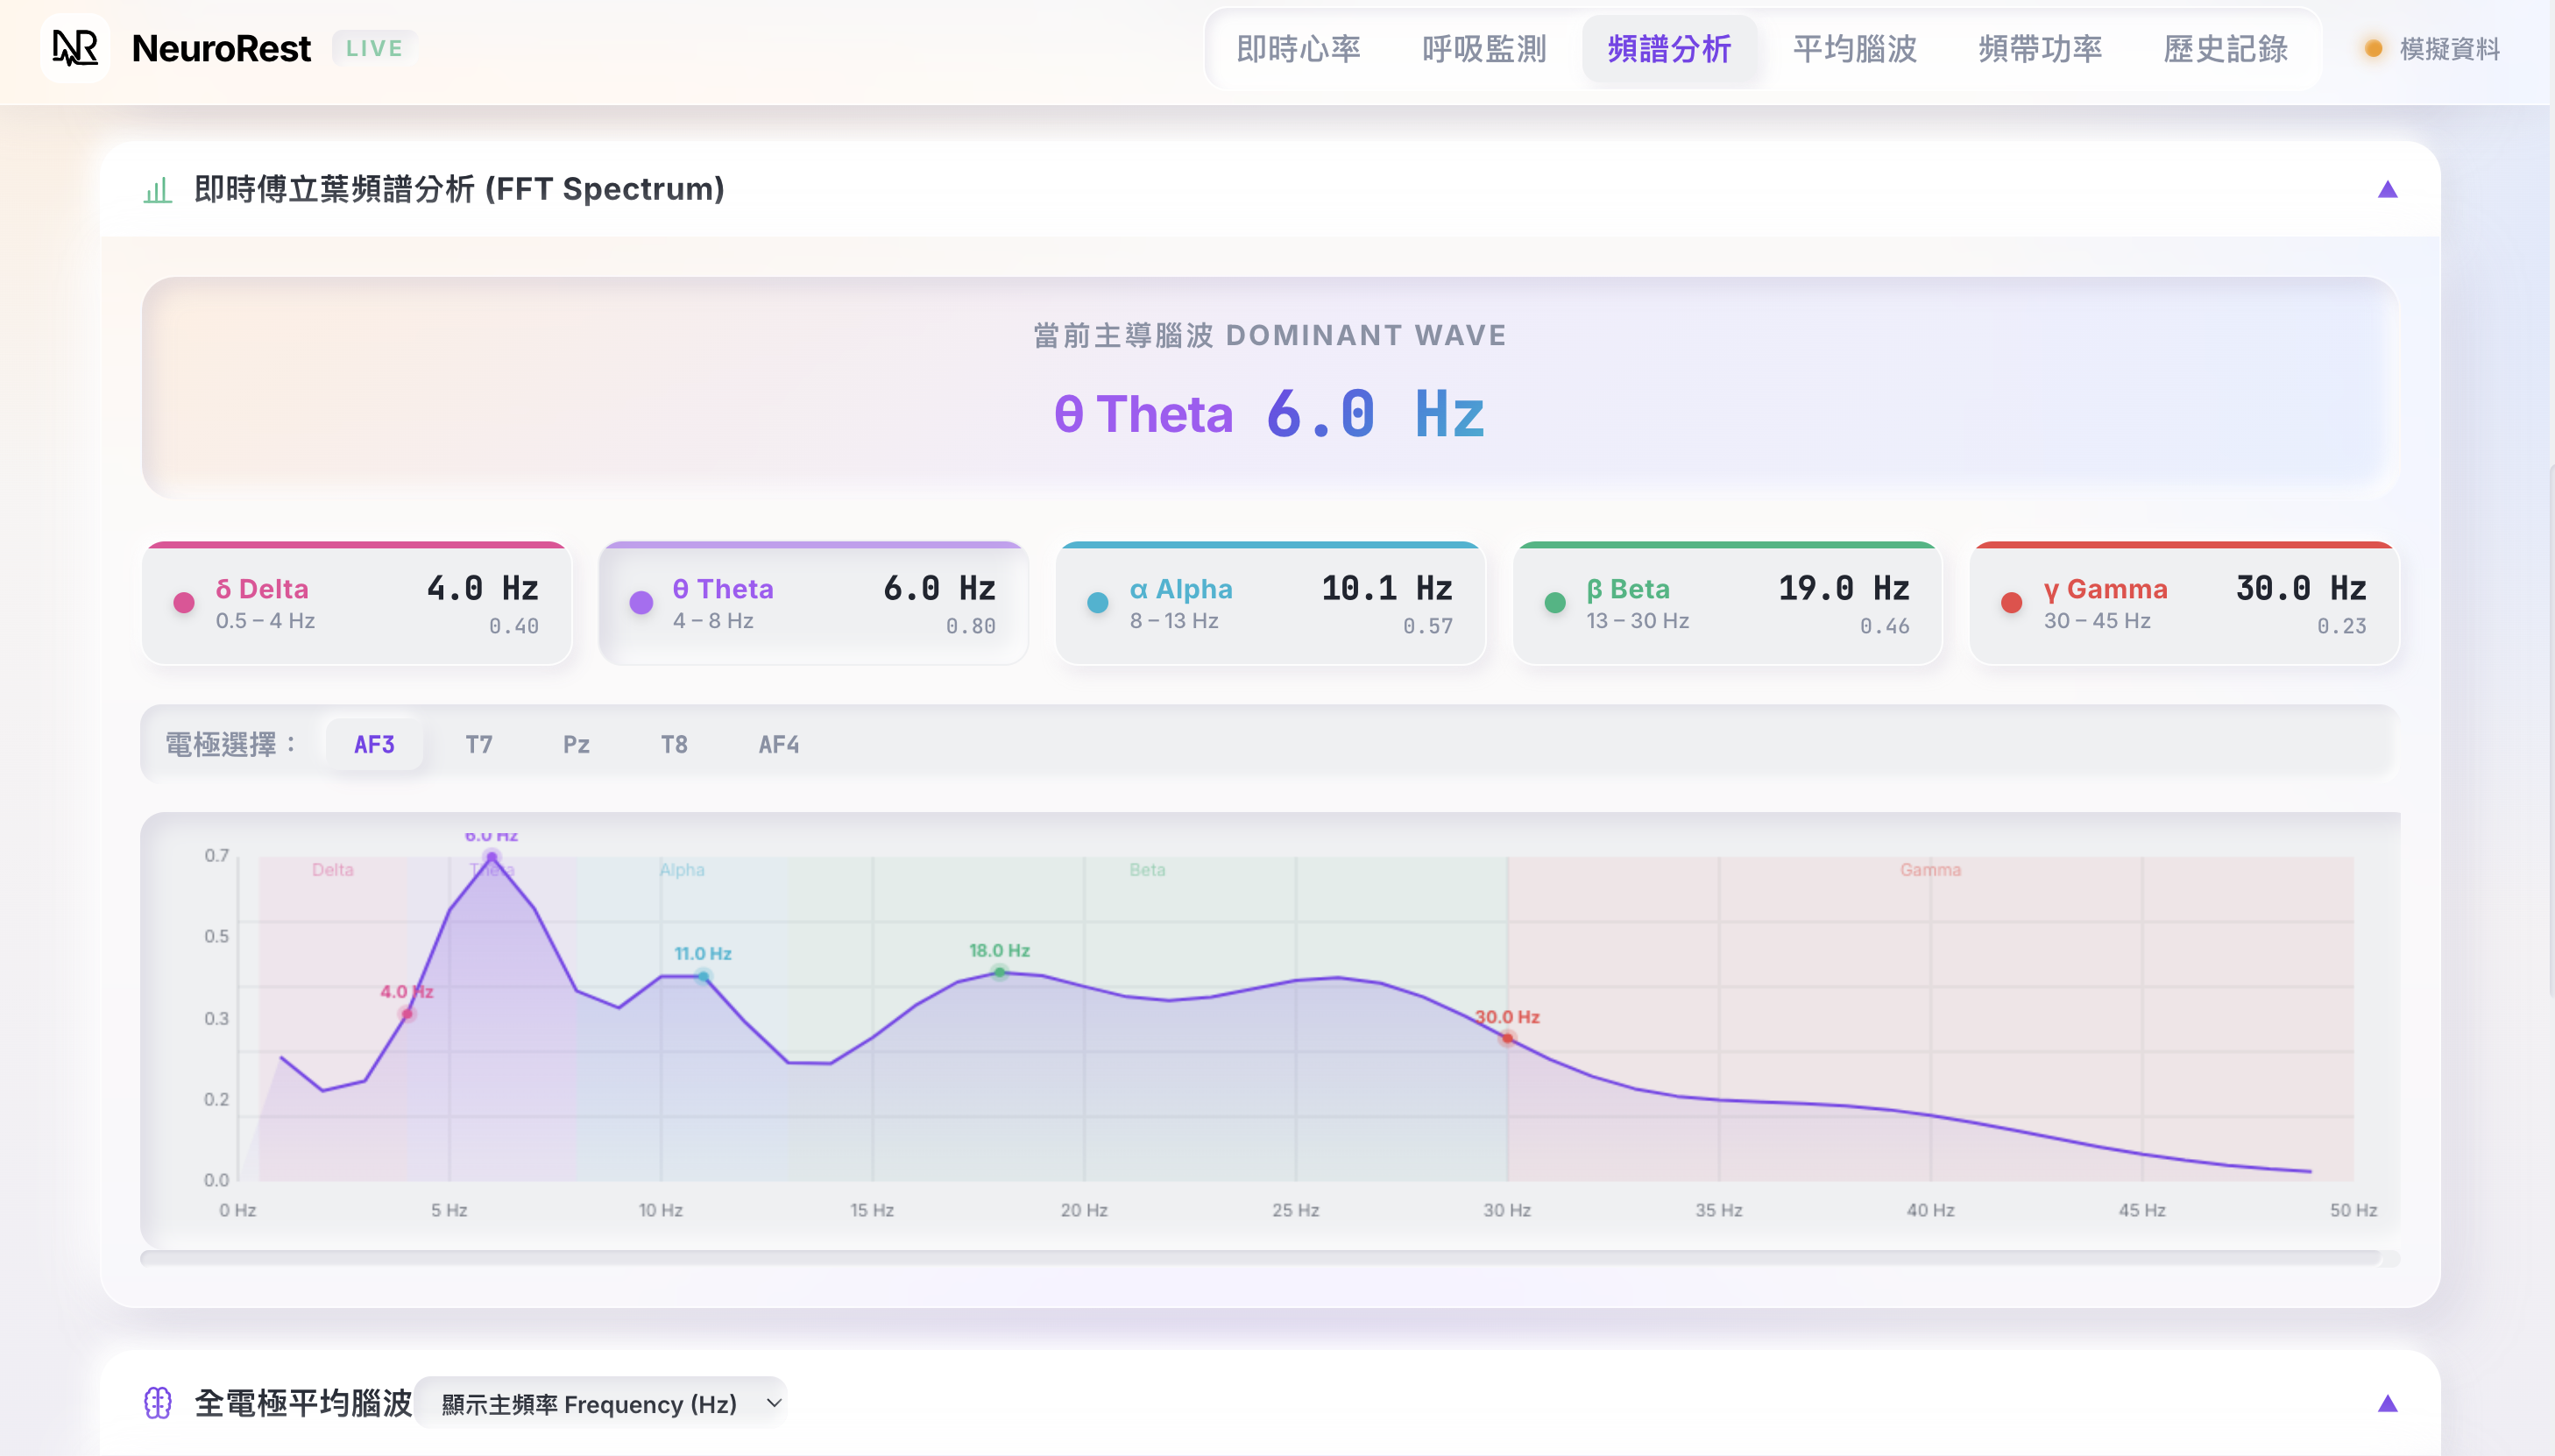
Task: Click the α Alpha band card
Action: (1271, 603)
